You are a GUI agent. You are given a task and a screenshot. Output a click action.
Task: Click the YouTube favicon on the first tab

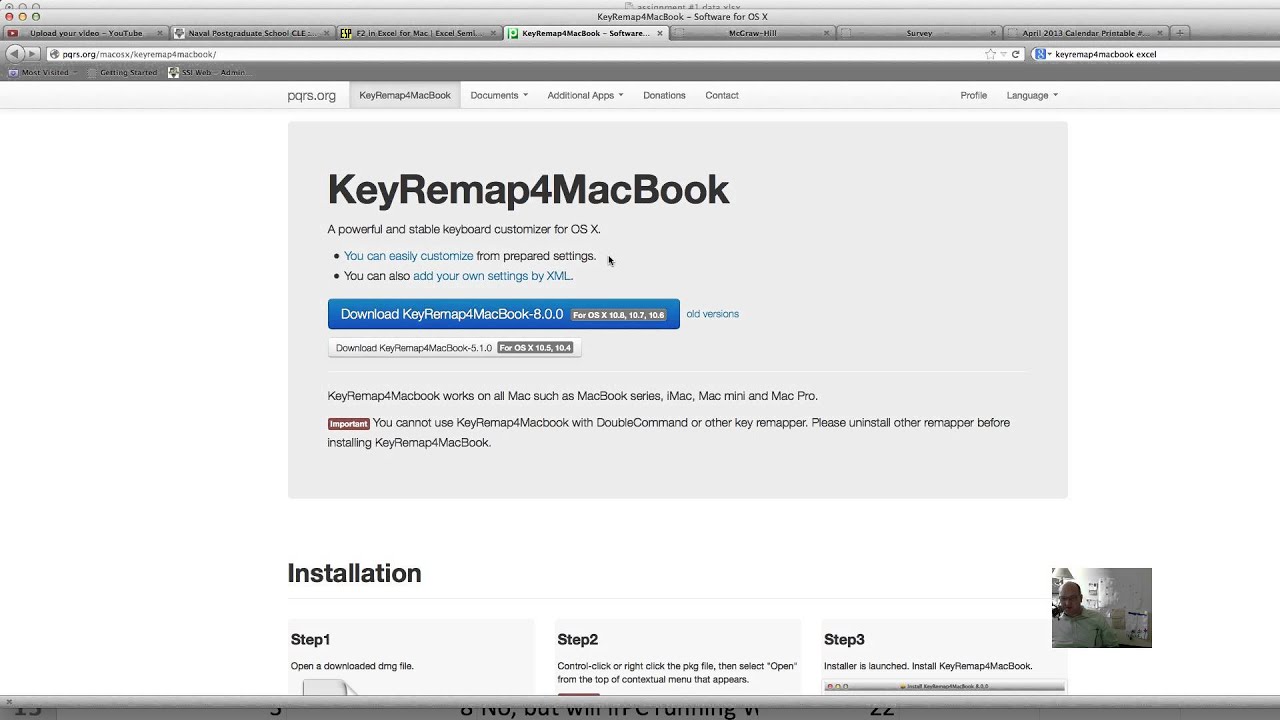tap(13, 33)
